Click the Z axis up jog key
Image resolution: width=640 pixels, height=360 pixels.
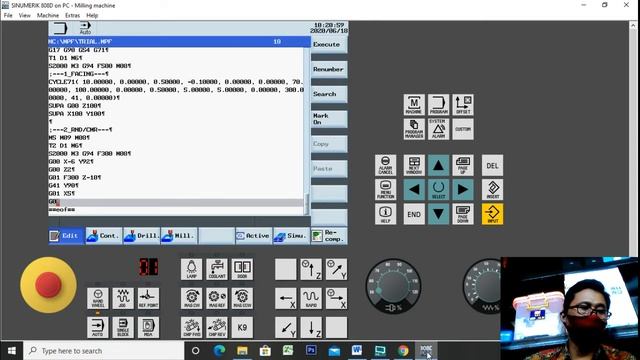(311, 269)
